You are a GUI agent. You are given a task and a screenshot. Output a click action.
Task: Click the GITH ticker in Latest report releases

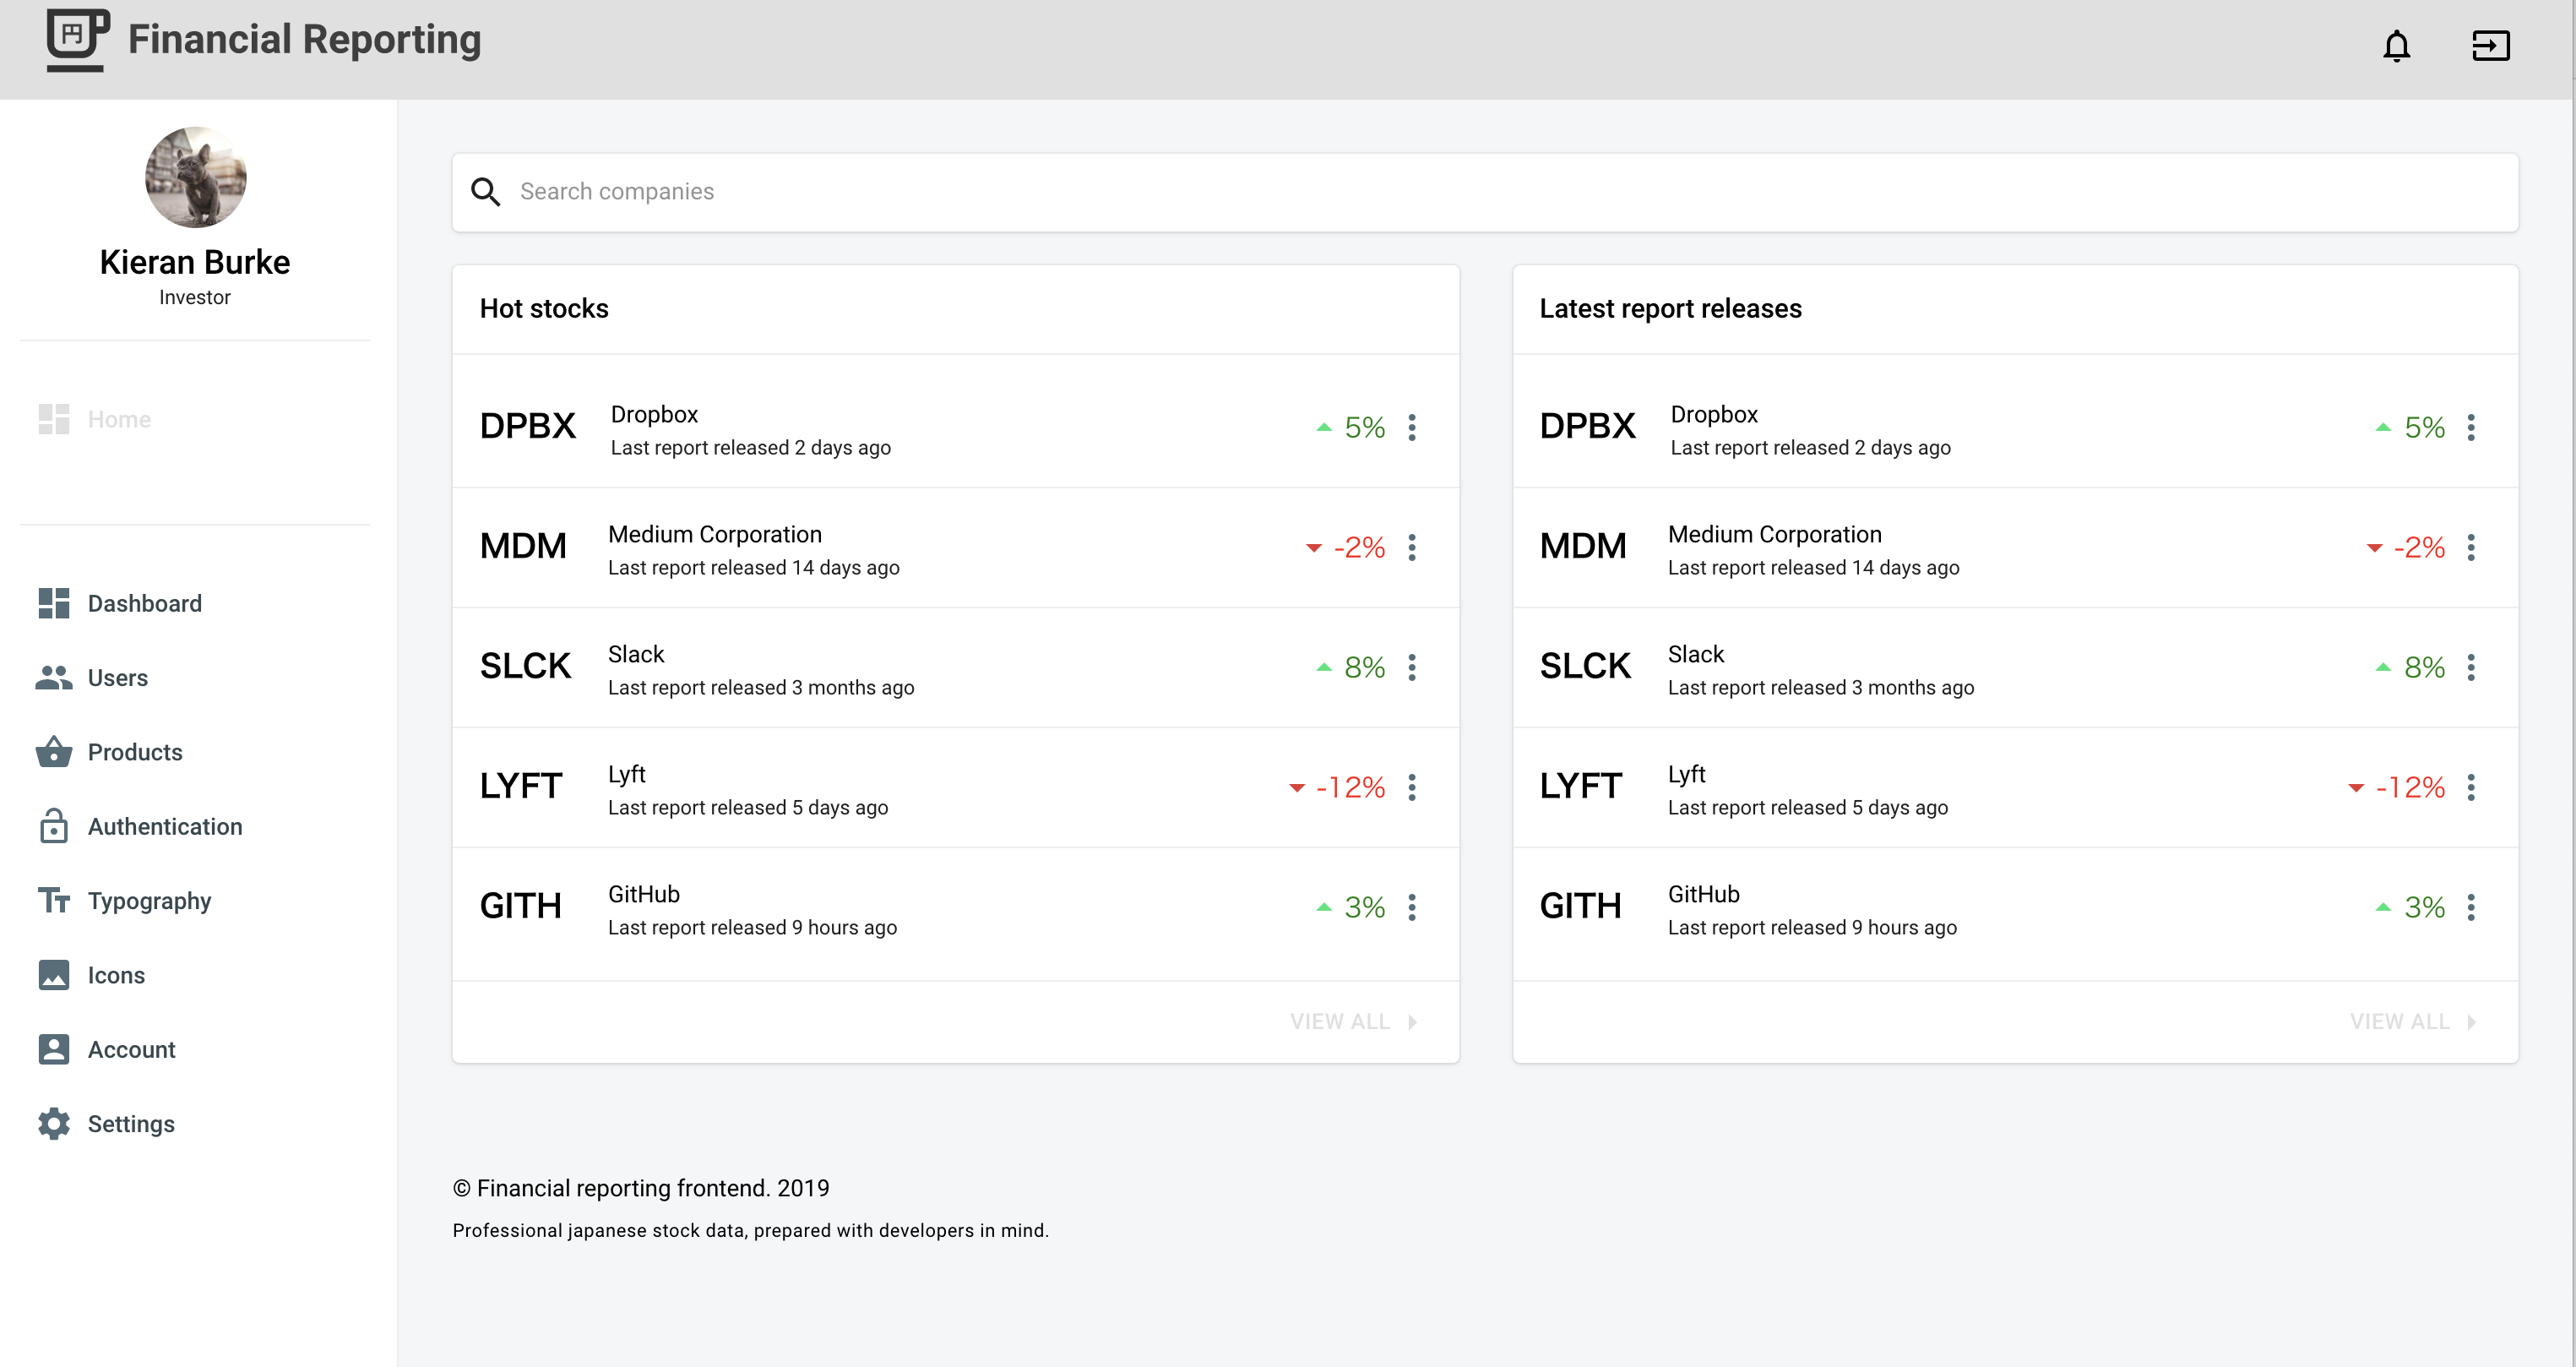coord(1580,907)
